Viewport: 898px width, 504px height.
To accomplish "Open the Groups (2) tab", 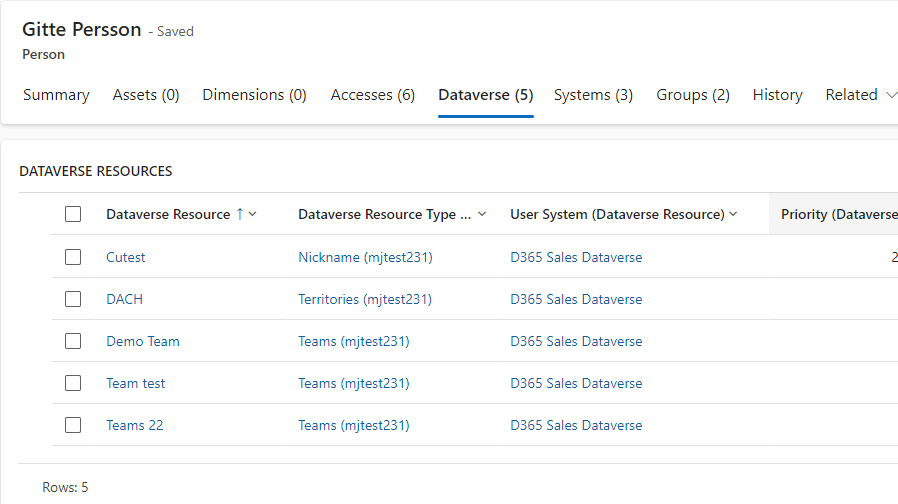I will pos(693,95).
